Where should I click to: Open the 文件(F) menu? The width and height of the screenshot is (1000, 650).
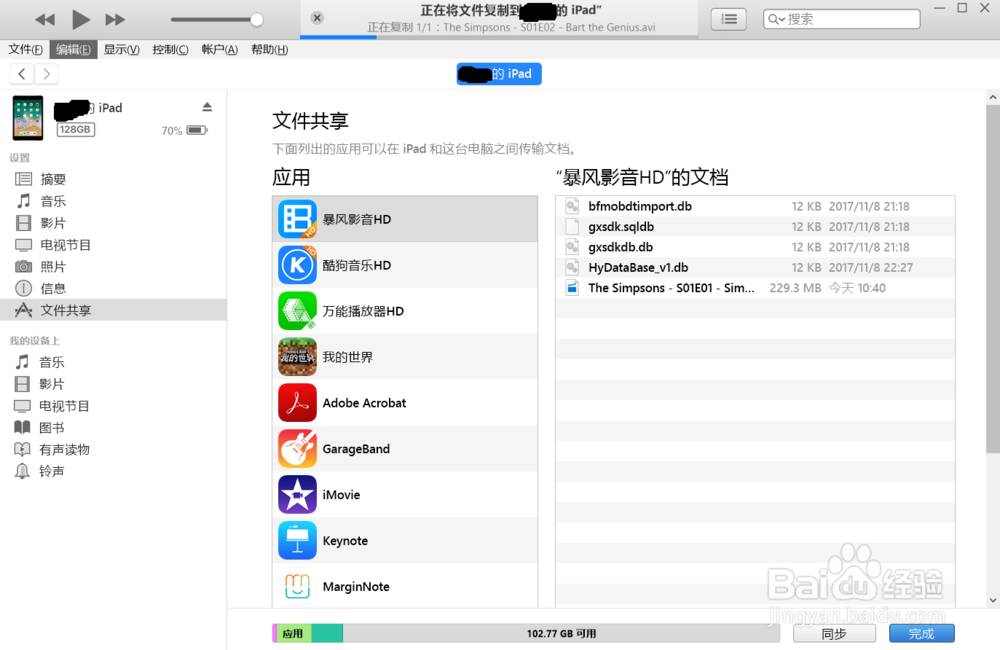26,49
